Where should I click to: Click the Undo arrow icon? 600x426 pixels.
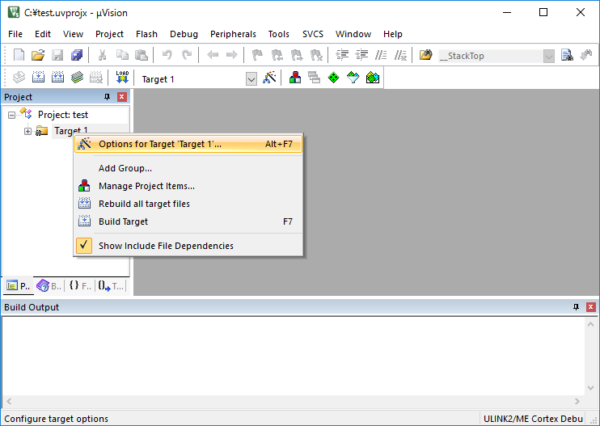pyautogui.click(x=167, y=55)
